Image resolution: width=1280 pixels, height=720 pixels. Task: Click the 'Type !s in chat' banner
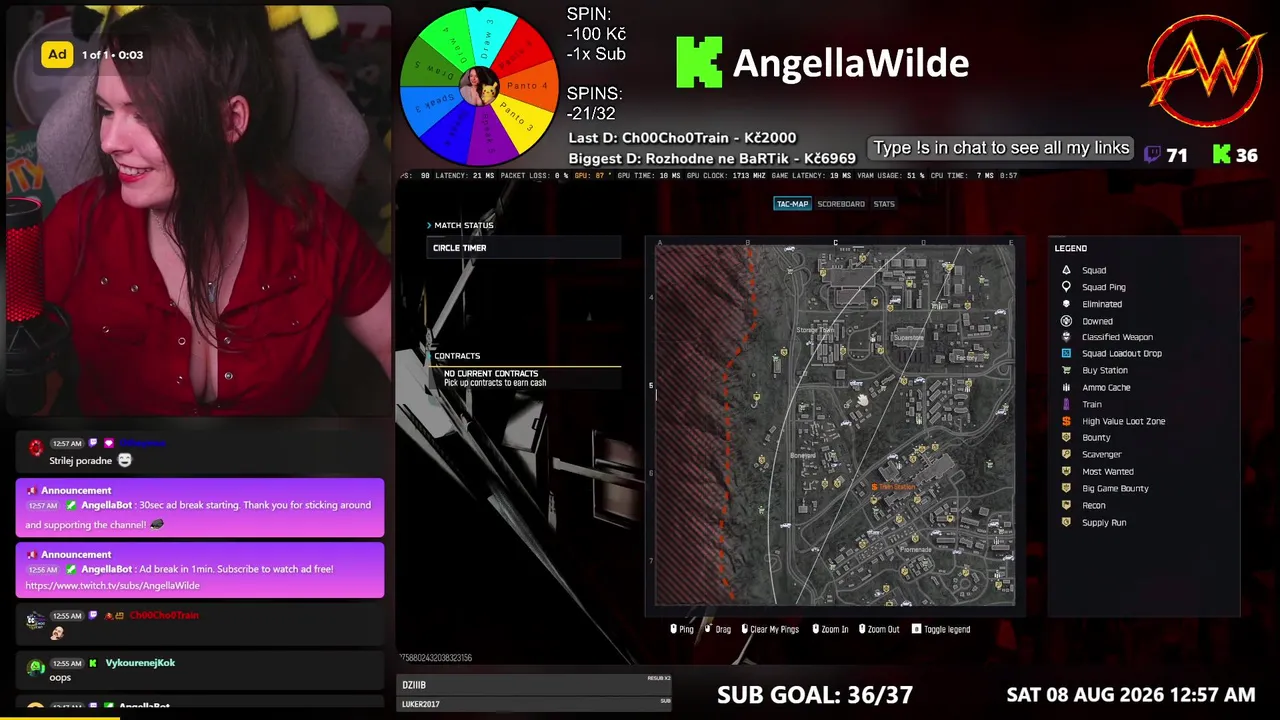1001,148
